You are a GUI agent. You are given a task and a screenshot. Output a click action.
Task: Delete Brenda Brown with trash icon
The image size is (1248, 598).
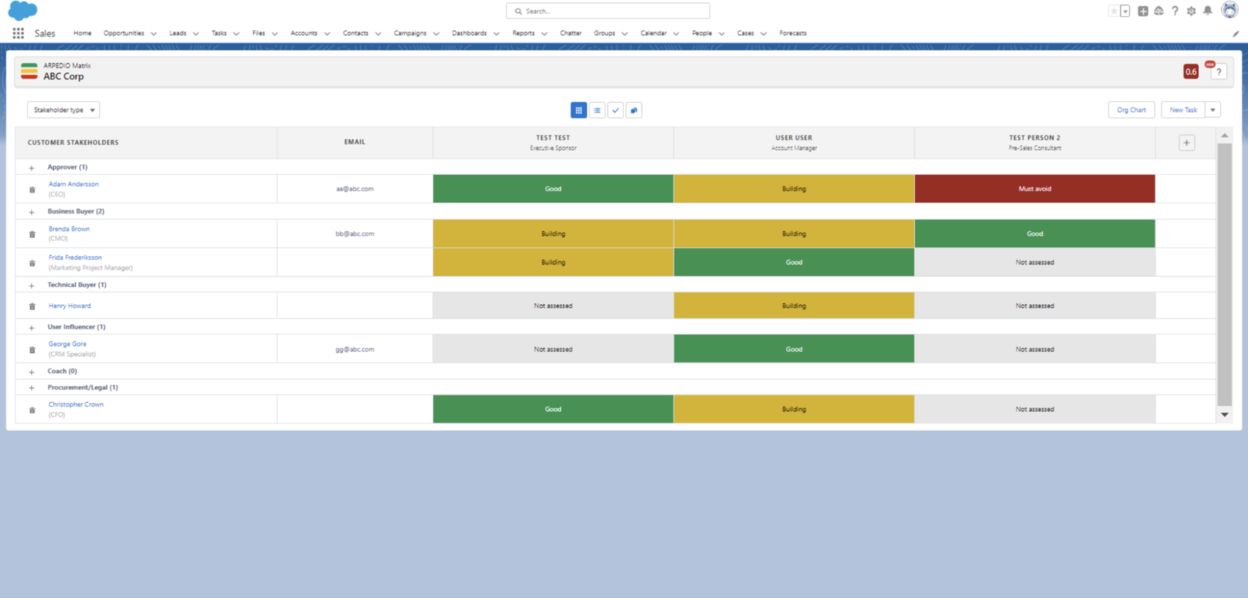point(32,234)
